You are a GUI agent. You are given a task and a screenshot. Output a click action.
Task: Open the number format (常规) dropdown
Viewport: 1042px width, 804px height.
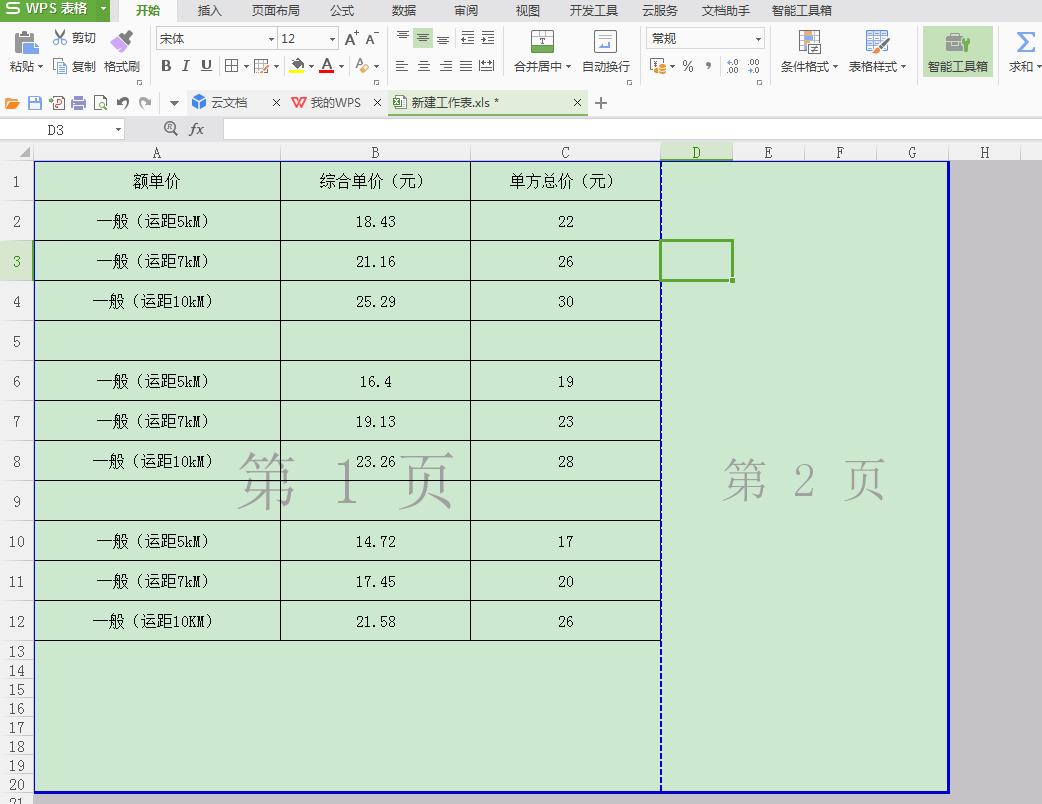click(758, 37)
